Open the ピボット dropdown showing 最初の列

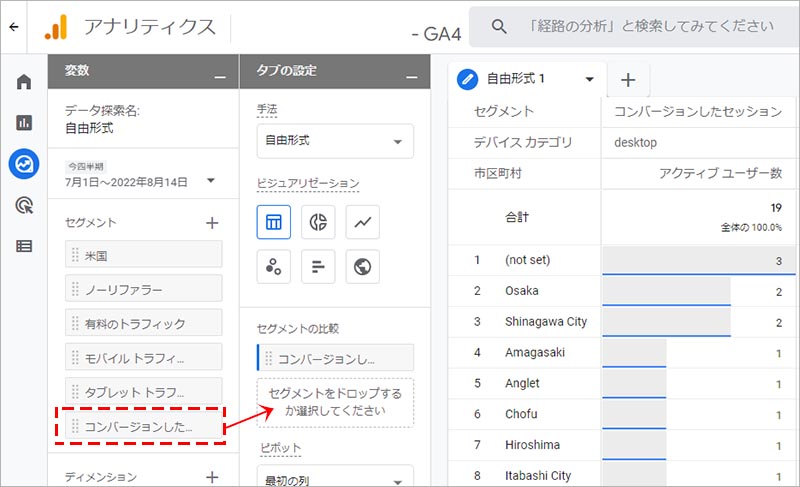point(335,478)
